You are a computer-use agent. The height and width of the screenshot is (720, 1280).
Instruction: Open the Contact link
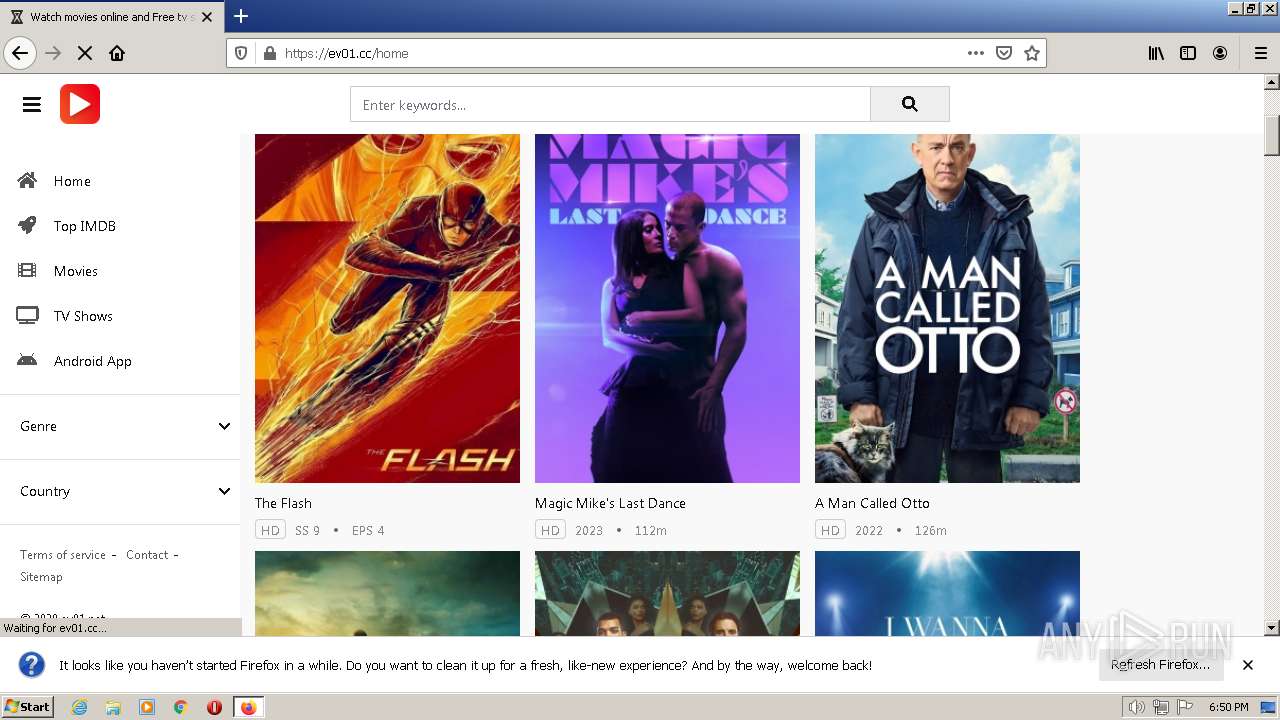[147, 555]
